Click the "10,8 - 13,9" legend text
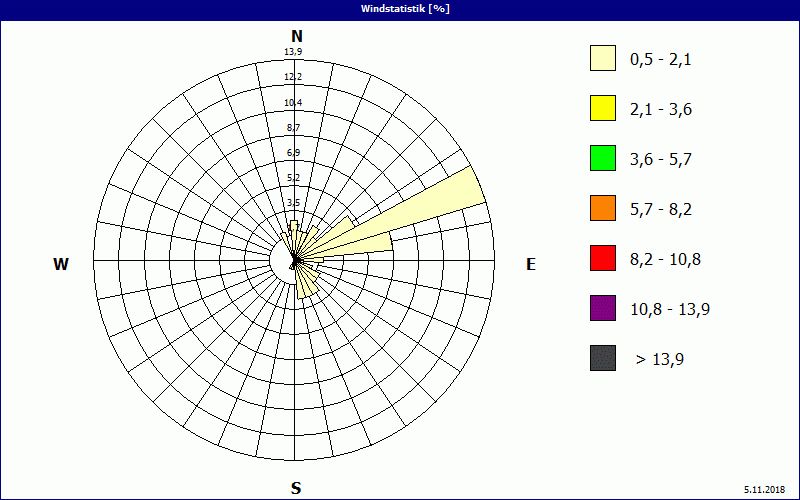The height and width of the screenshot is (500, 800). [669, 309]
